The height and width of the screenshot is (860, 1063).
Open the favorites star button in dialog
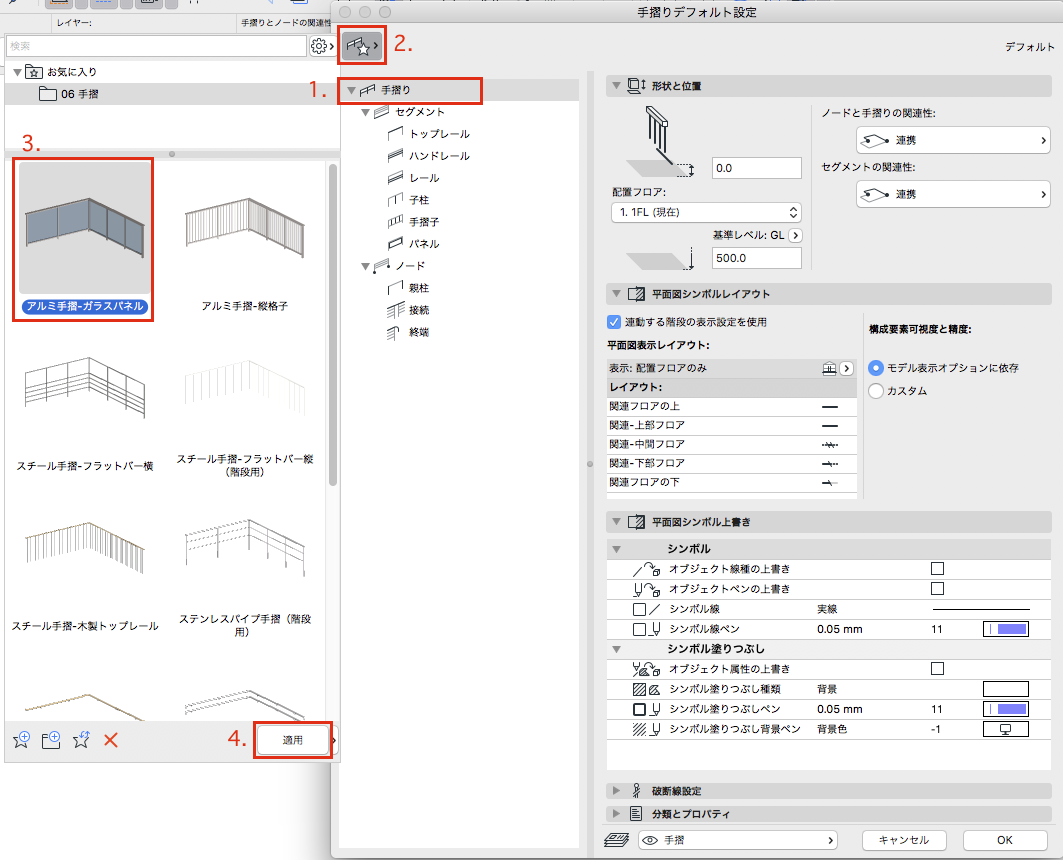click(x=361, y=46)
